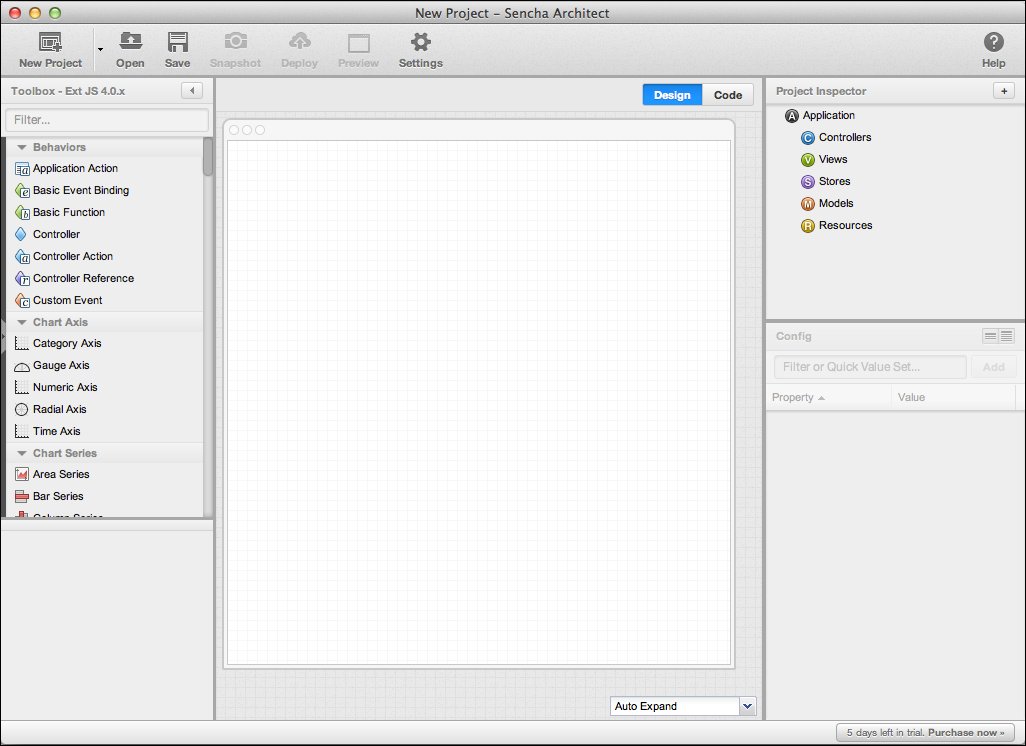Select the Views node
Screen dimensions: 1026x746
(x=824, y=160)
